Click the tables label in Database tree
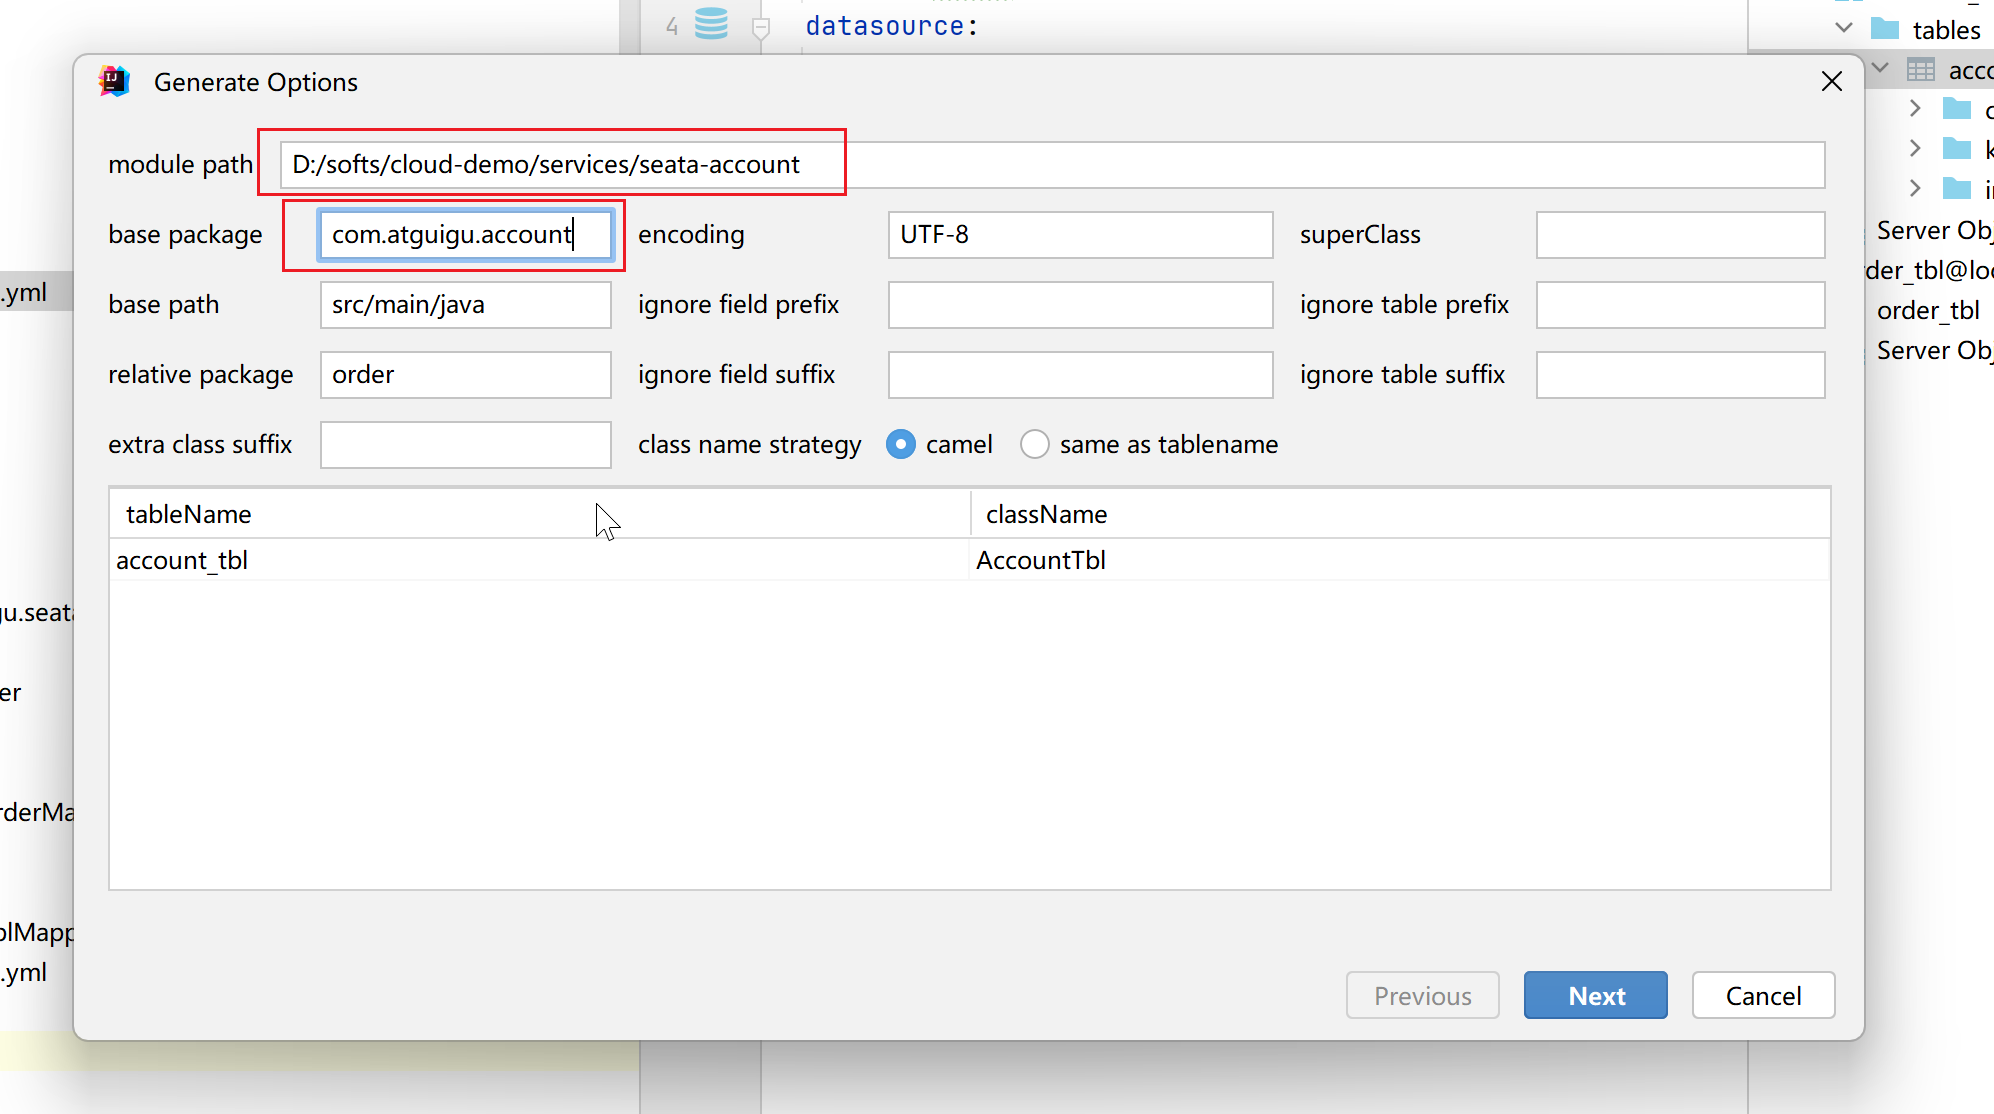The image size is (1994, 1114). click(1946, 30)
